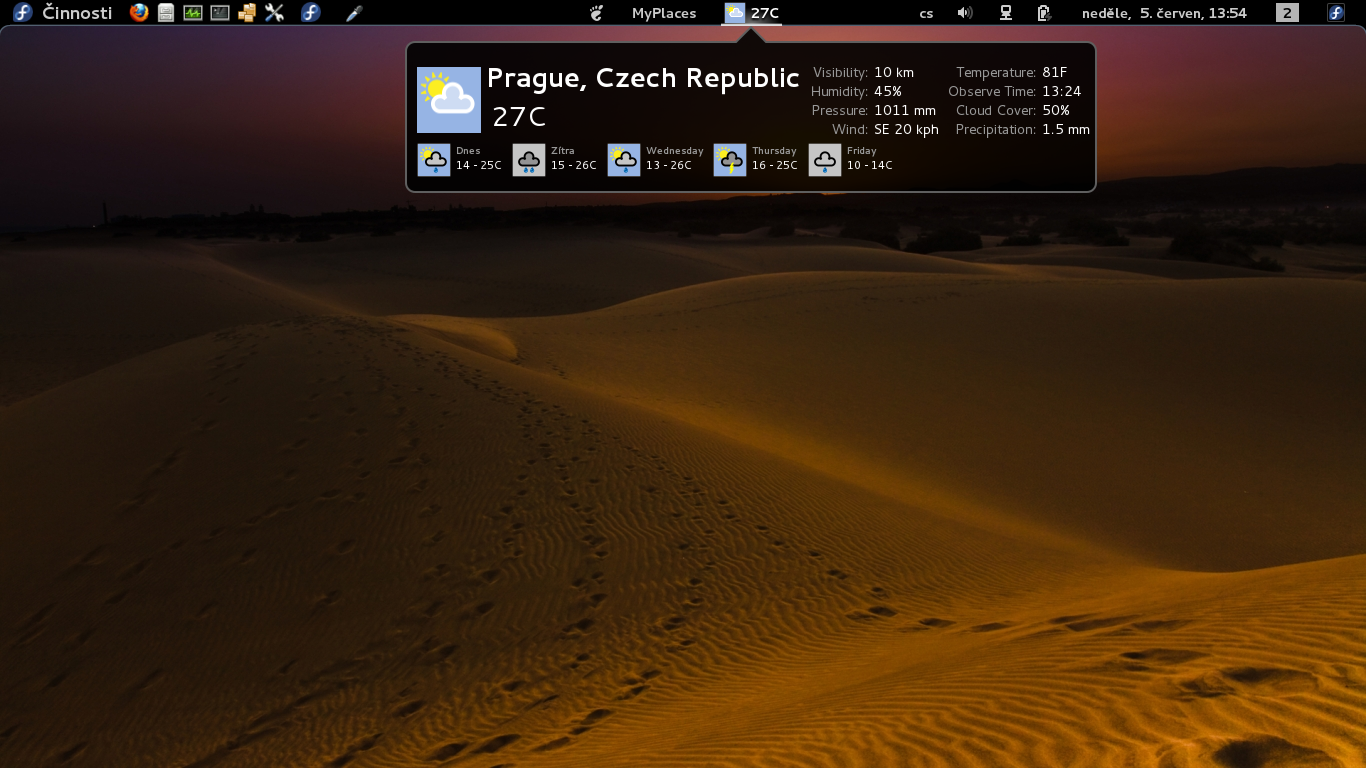Click the workspace indicator showing 2
The width and height of the screenshot is (1366, 768).
1288,13
